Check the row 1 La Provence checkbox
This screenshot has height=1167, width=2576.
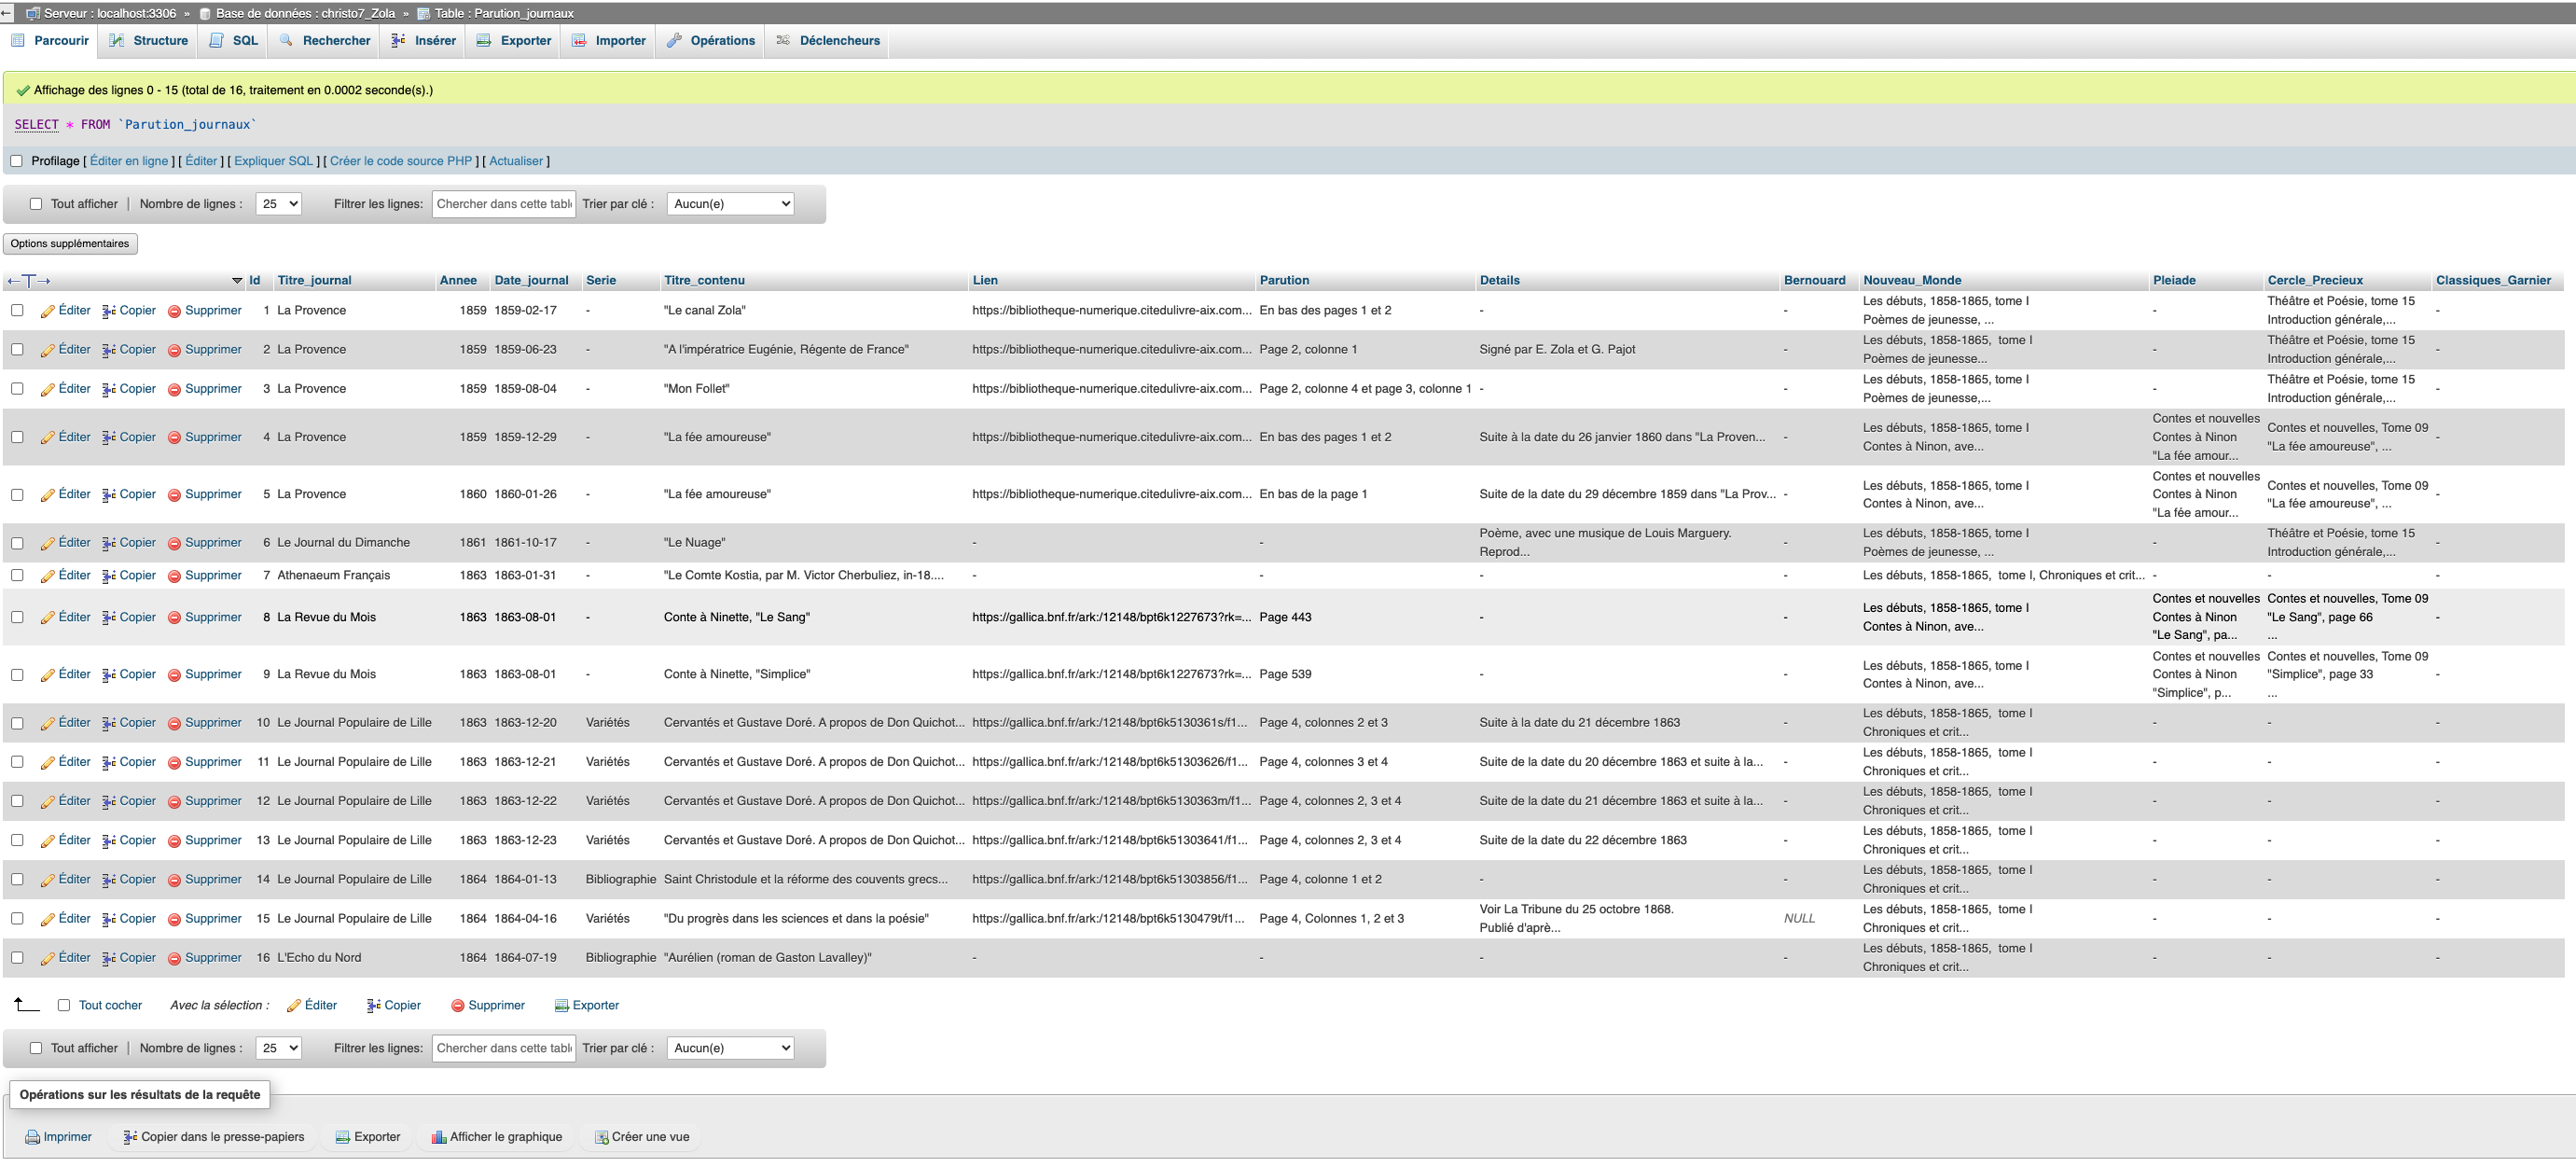17,310
